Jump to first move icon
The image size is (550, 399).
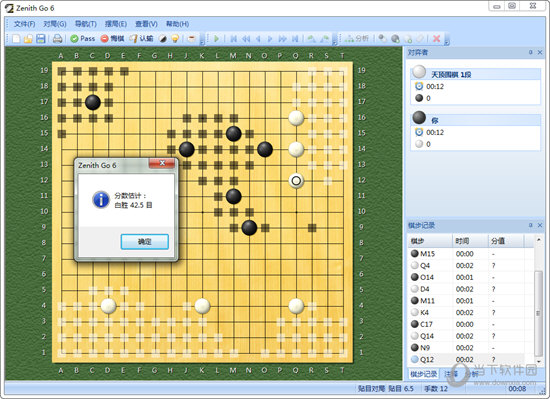pyautogui.click(x=233, y=39)
